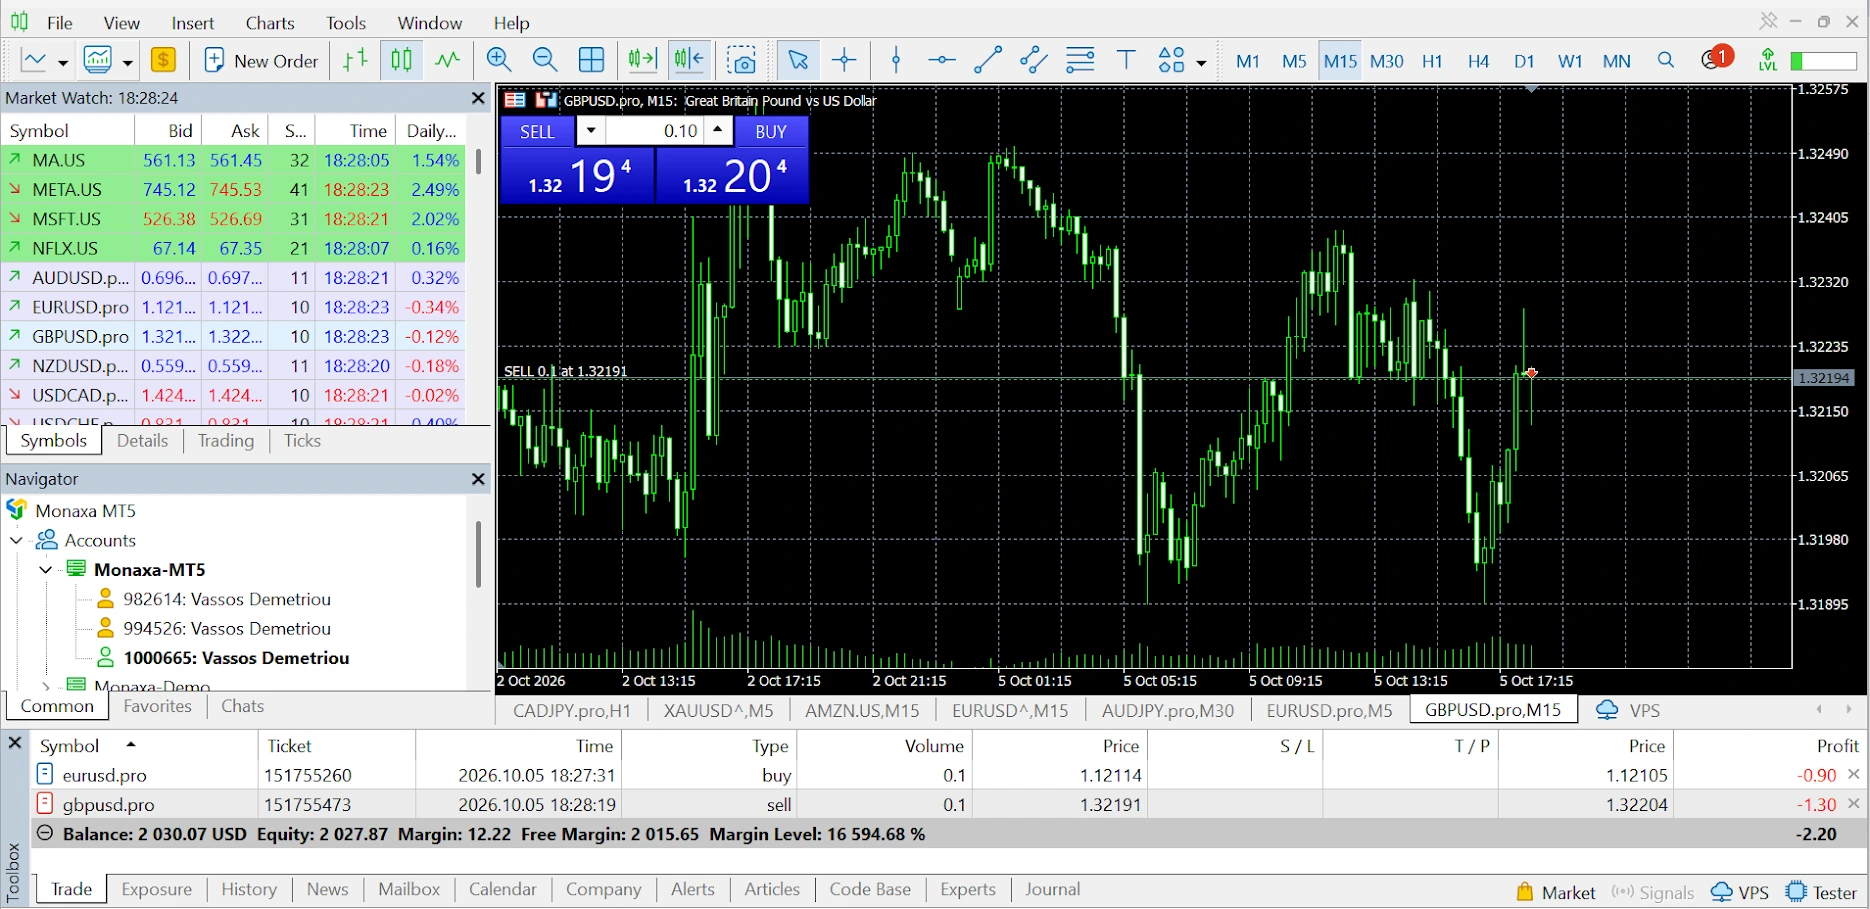Open the Insert menu
The width and height of the screenshot is (1870, 909).
pyautogui.click(x=193, y=22)
